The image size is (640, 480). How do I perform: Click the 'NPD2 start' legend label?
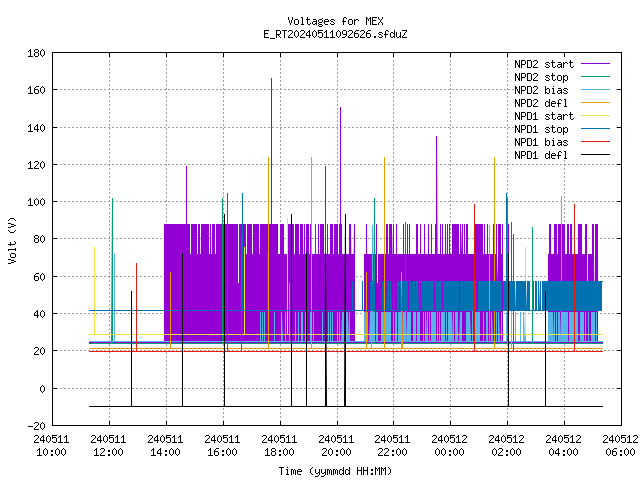pos(544,64)
